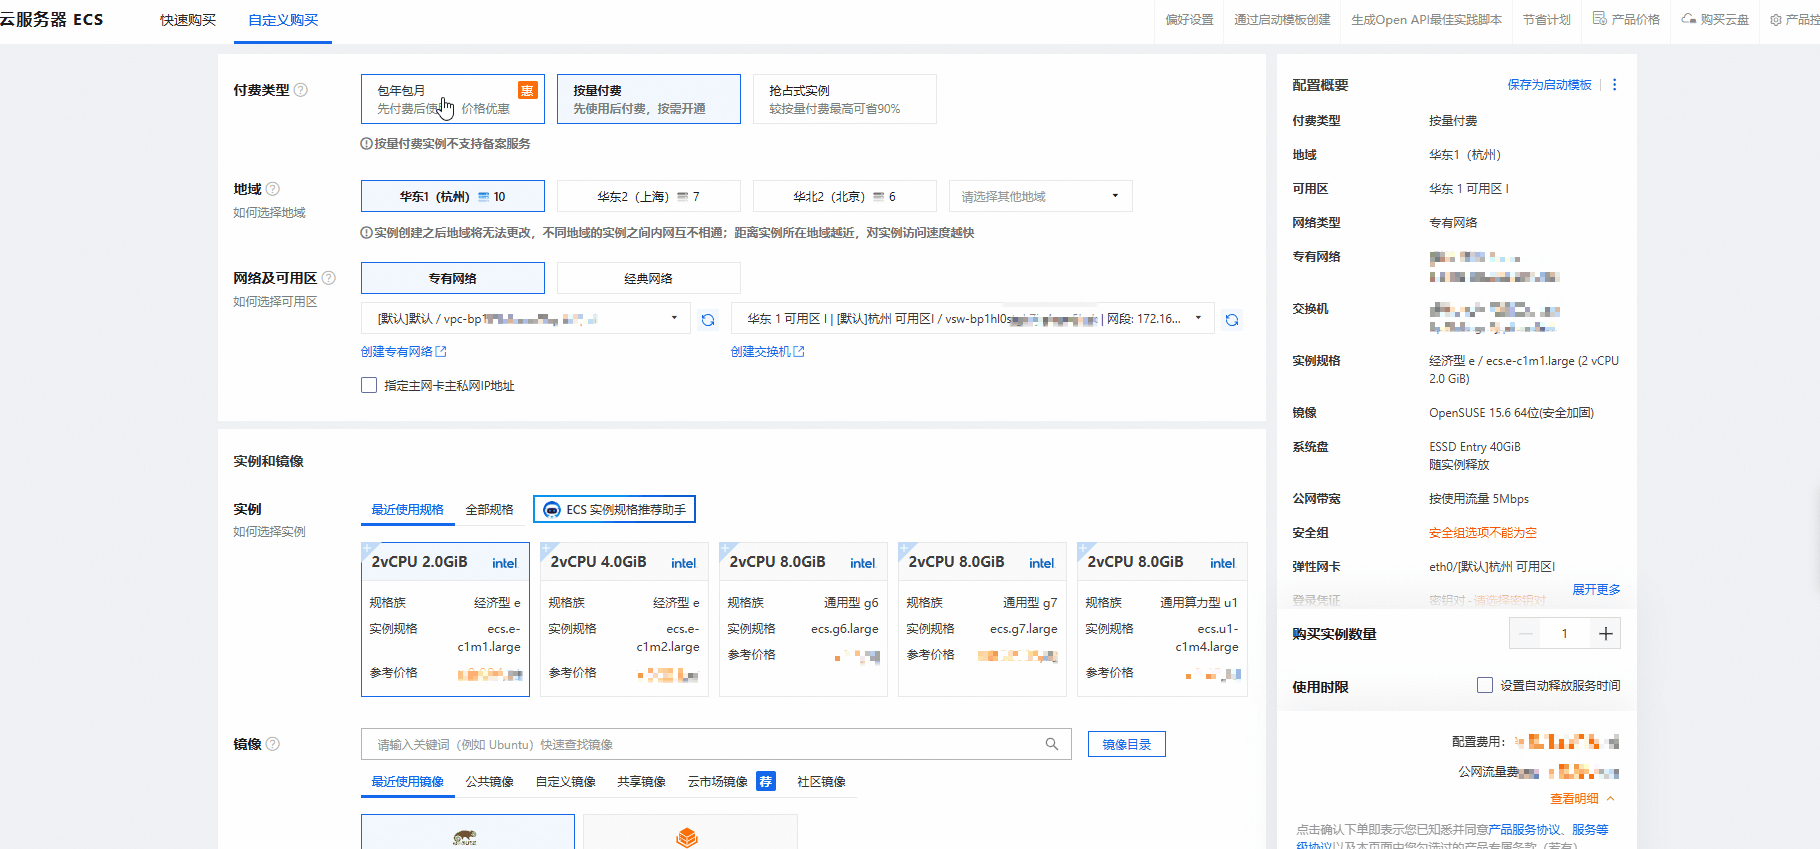This screenshot has height=849, width=1820.
Task: Click the 惠 discount badge on 包年包月
Action: [527, 90]
